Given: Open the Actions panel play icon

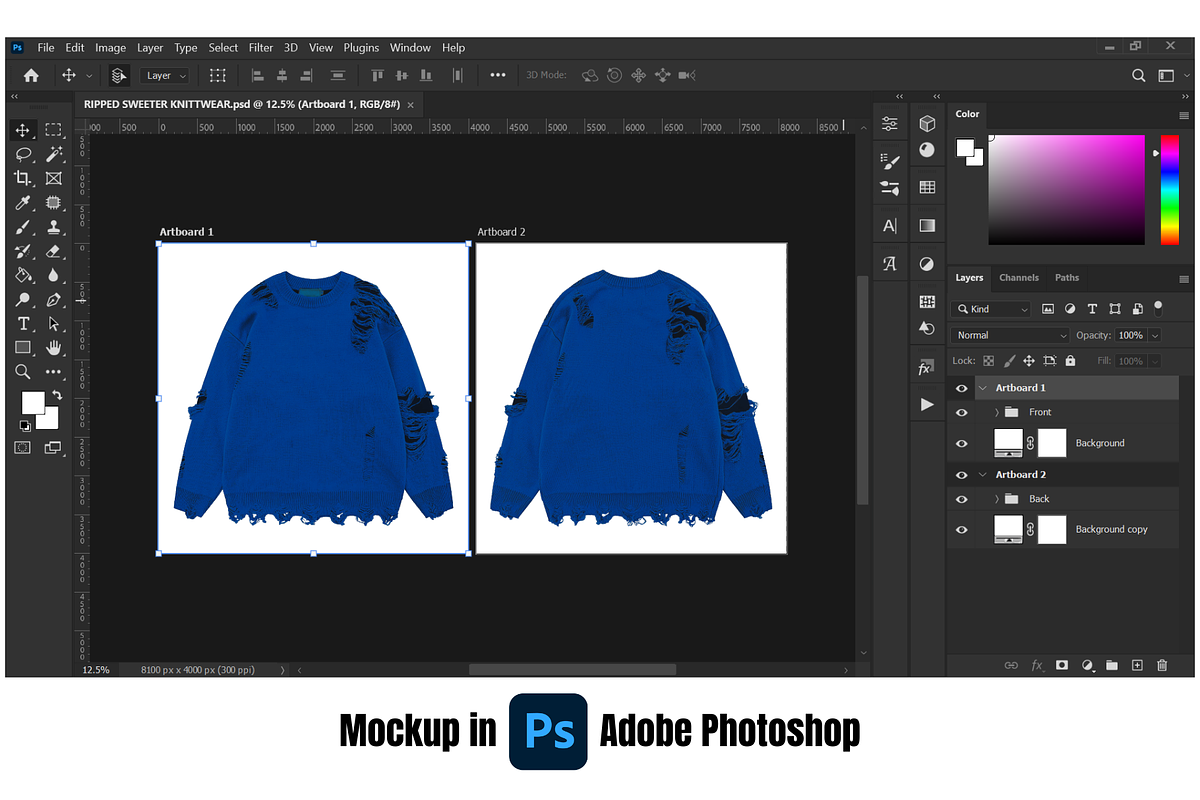Looking at the screenshot, I should click(x=927, y=405).
